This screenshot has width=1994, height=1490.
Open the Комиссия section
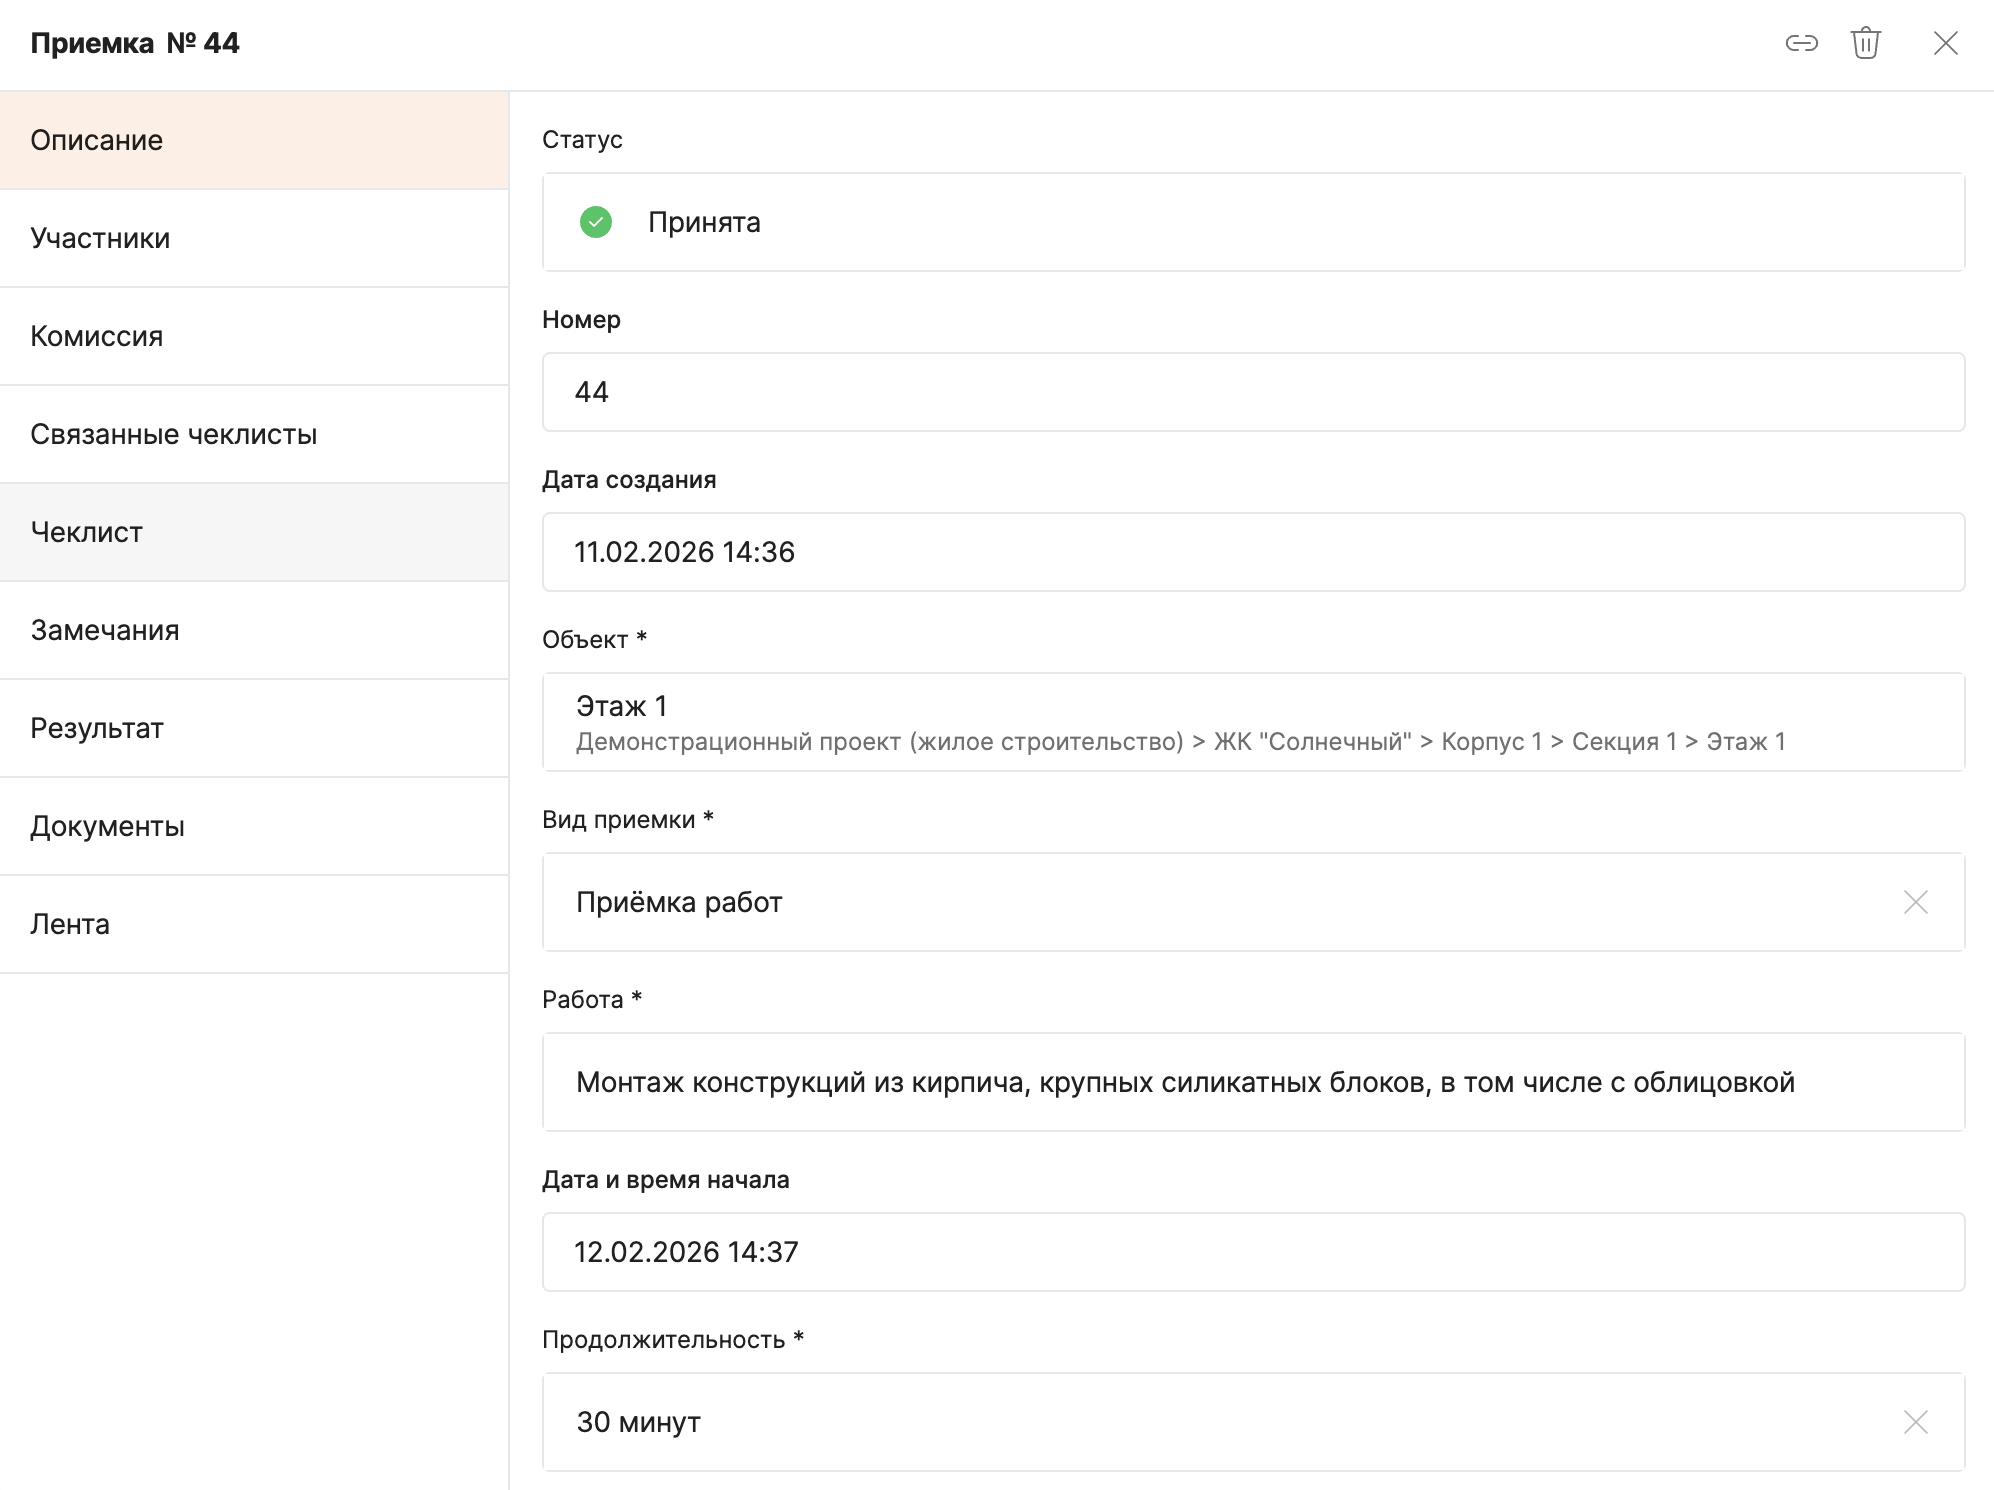[254, 336]
